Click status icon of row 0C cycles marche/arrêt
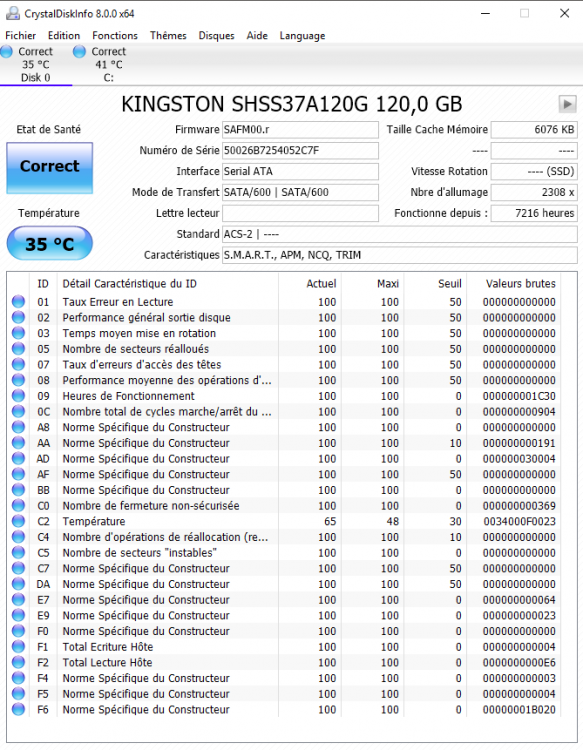The height and width of the screenshot is (750, 583). tap(18, 411)
